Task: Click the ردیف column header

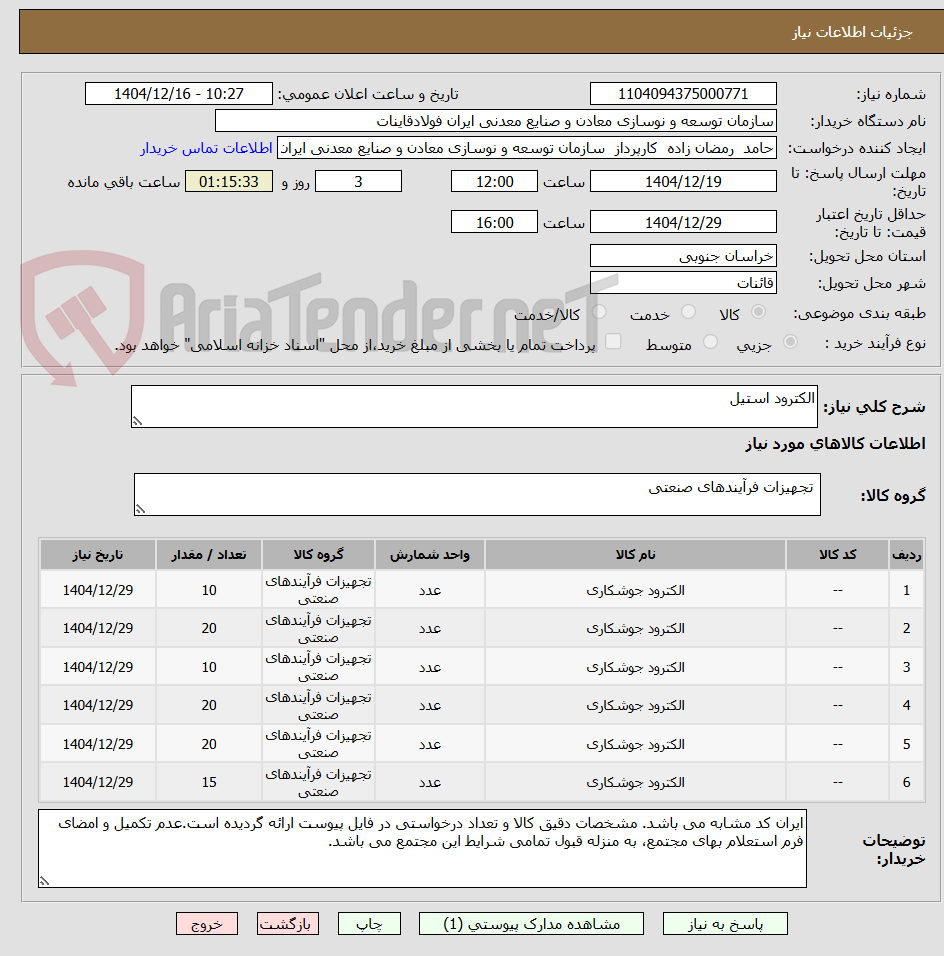Action: click(x=906, y=555)
